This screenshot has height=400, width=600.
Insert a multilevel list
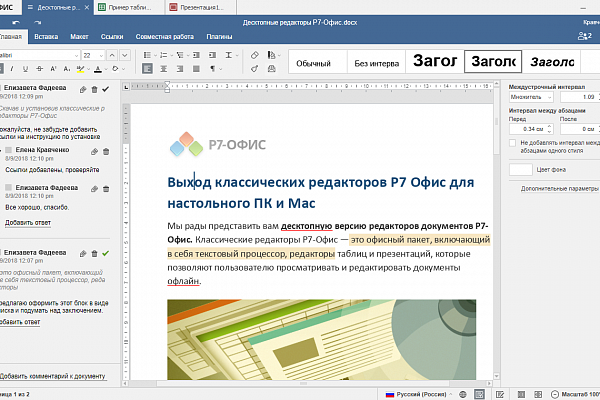click(x=180, y=55)
